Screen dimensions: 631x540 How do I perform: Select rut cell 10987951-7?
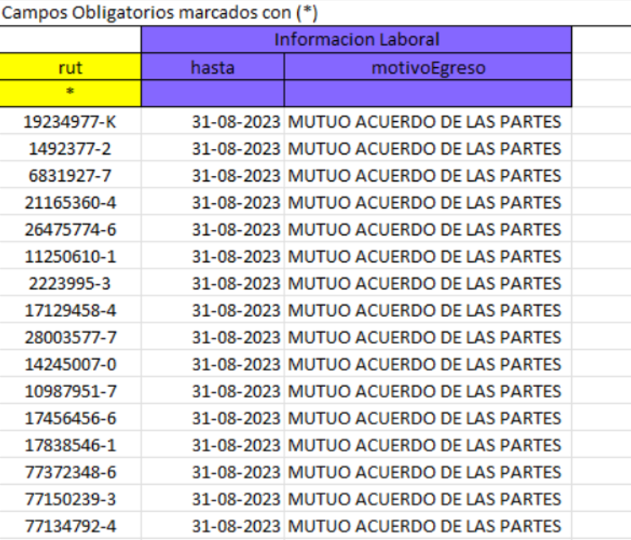point(70,391)
